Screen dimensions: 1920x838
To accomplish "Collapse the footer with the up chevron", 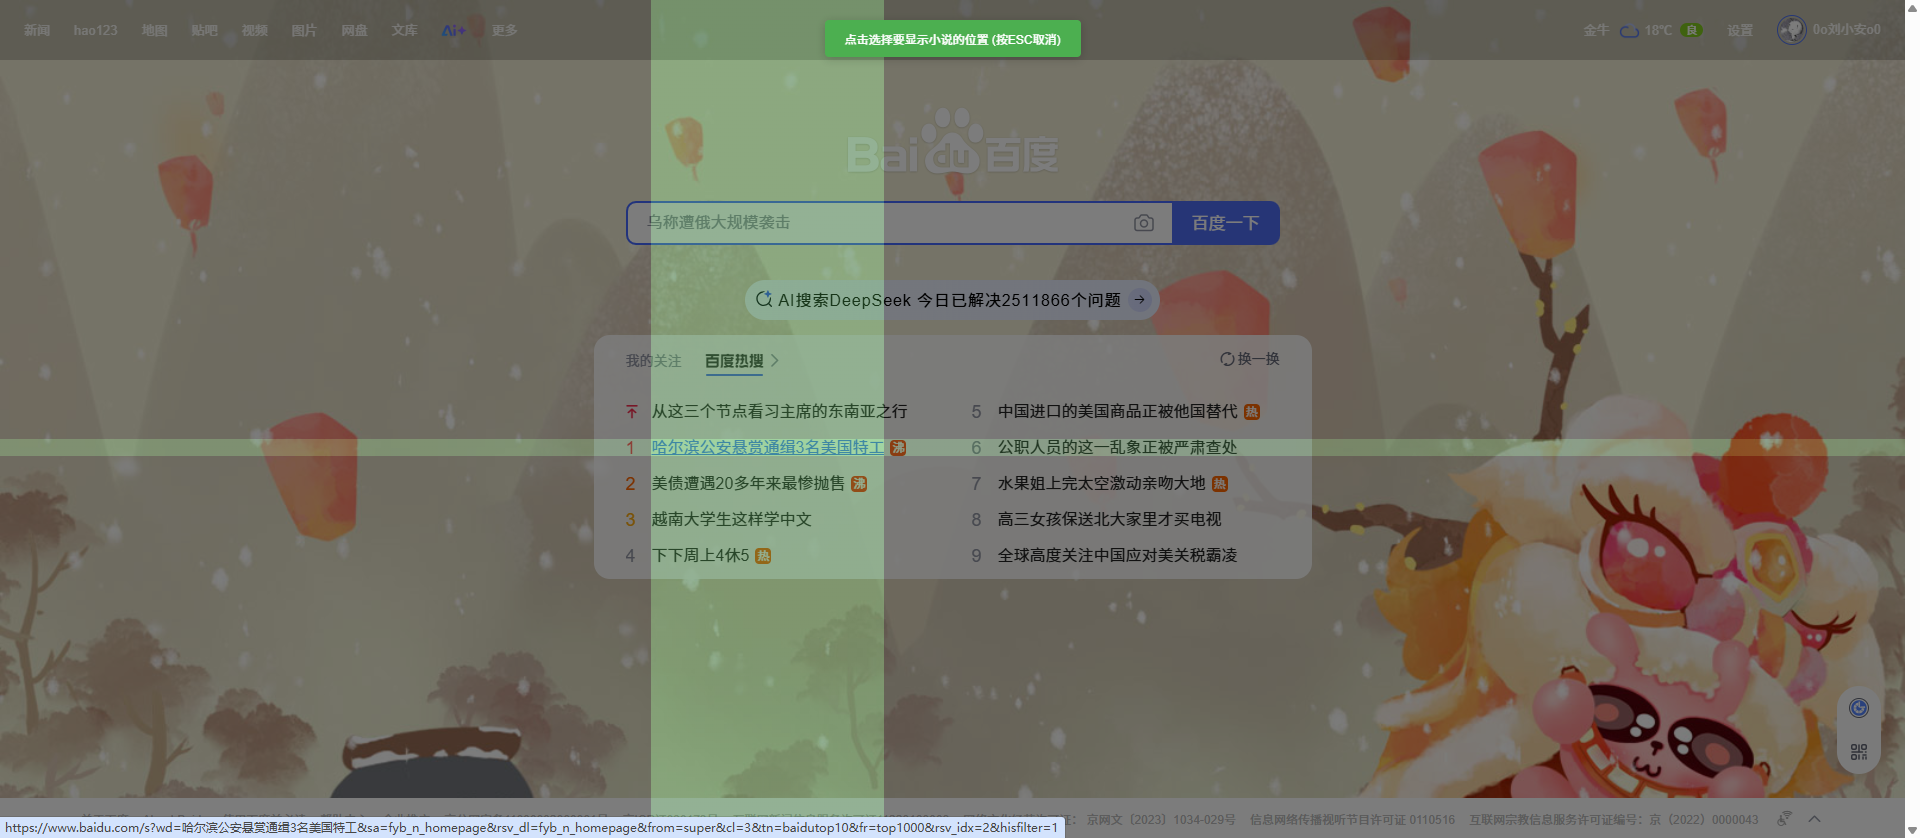I will (x=1814, y=819).
